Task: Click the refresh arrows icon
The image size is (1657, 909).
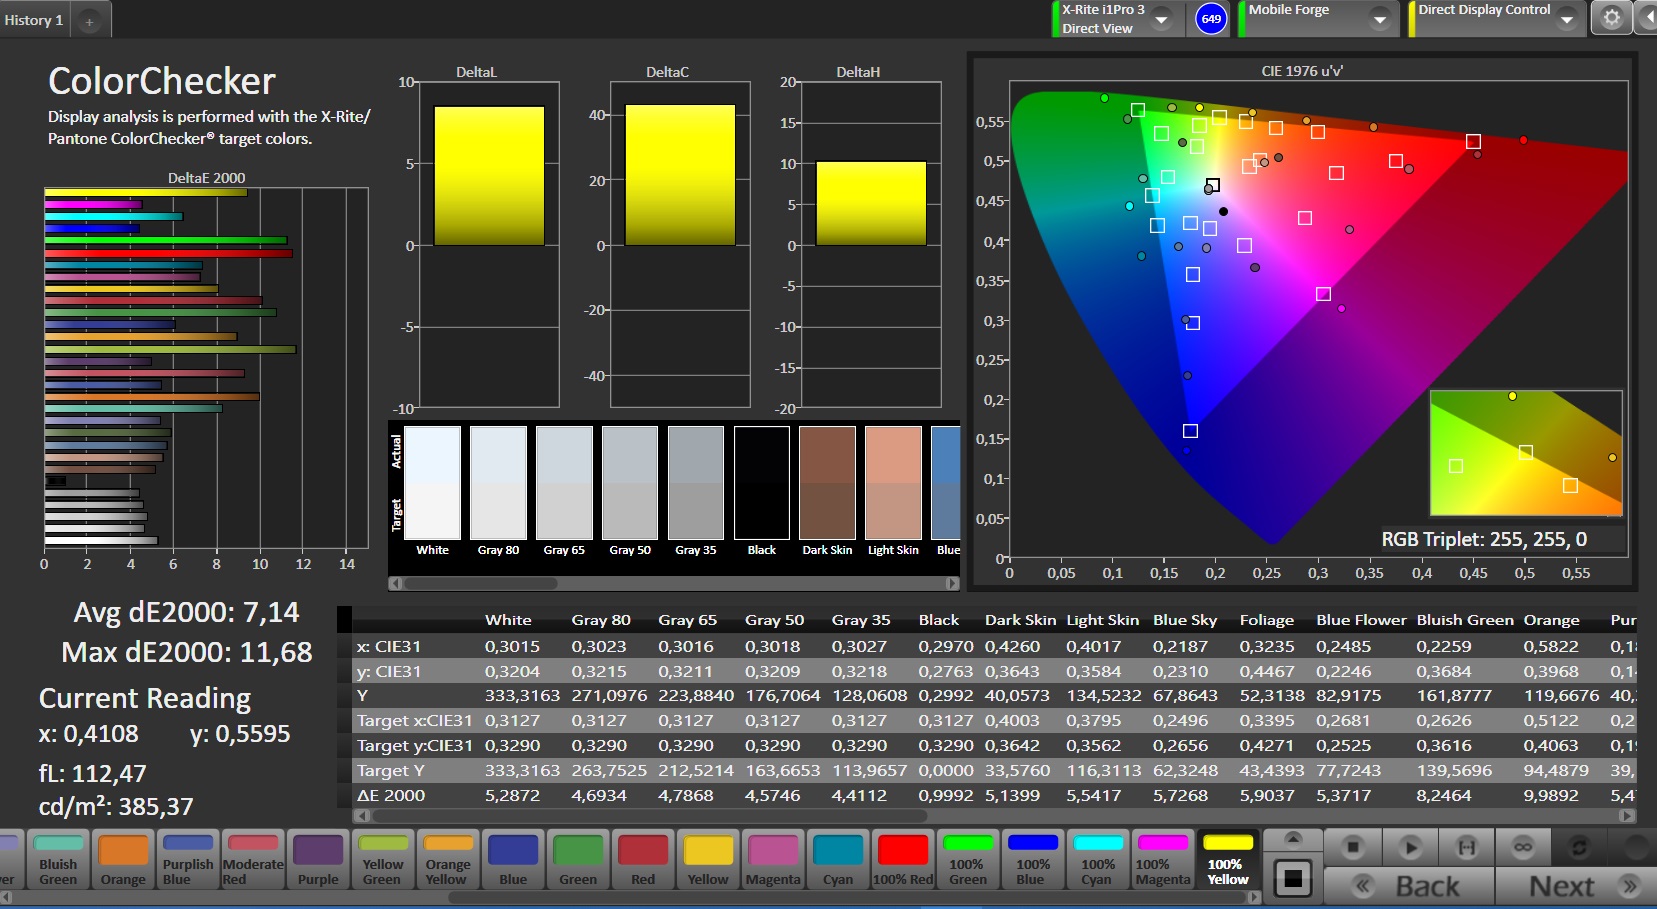Action: [1579, 847]
